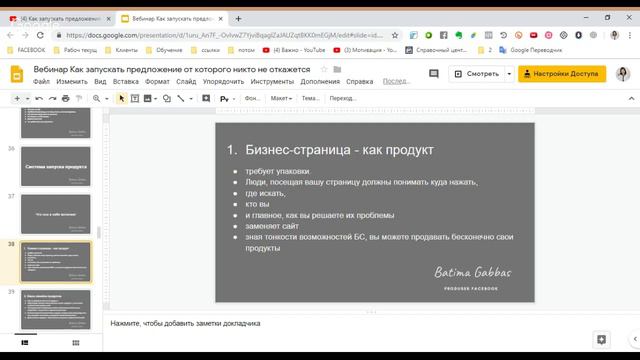Open the Формат menu
Viewport: 640px width, 360px height.
[157, 82]
